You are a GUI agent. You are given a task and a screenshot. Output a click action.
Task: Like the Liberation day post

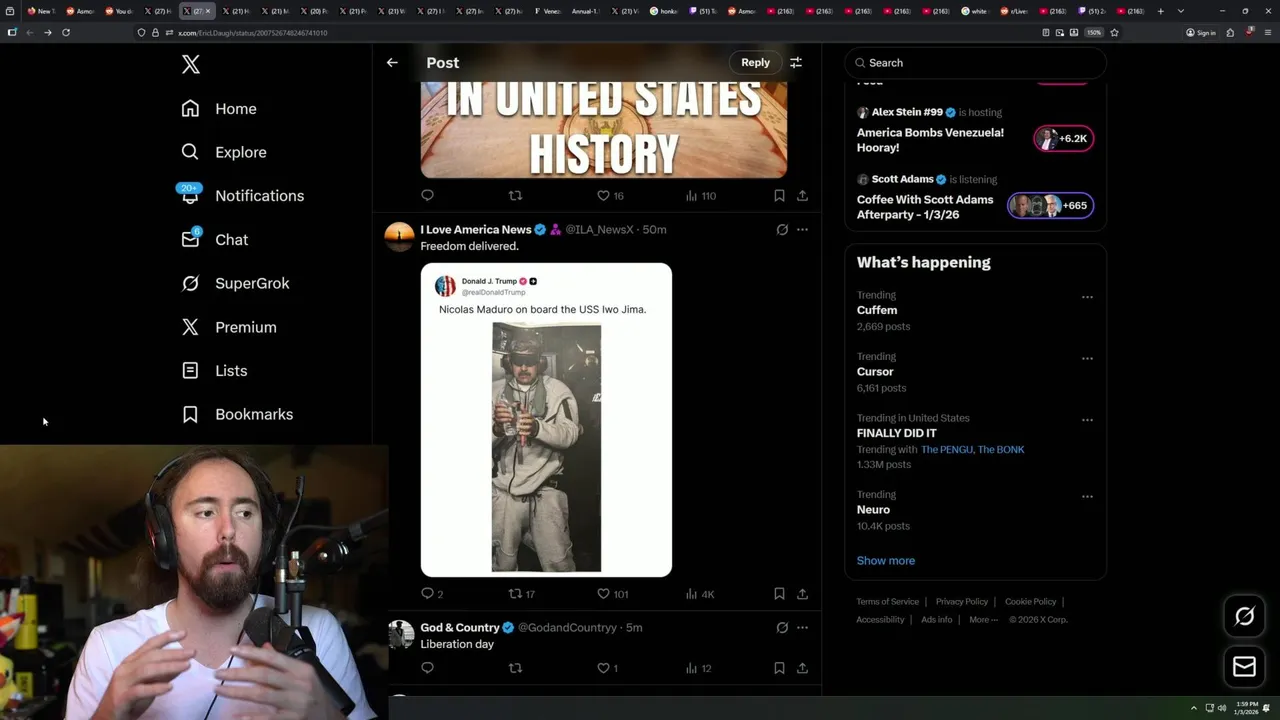607,668
